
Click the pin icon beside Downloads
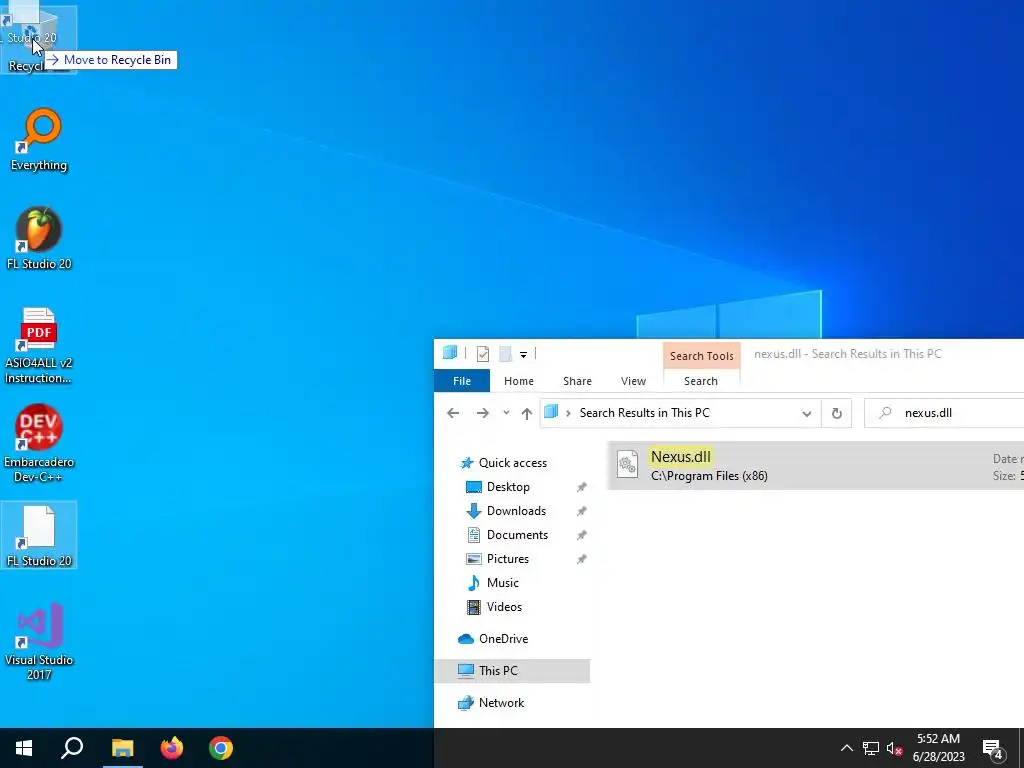click(581, 511)
